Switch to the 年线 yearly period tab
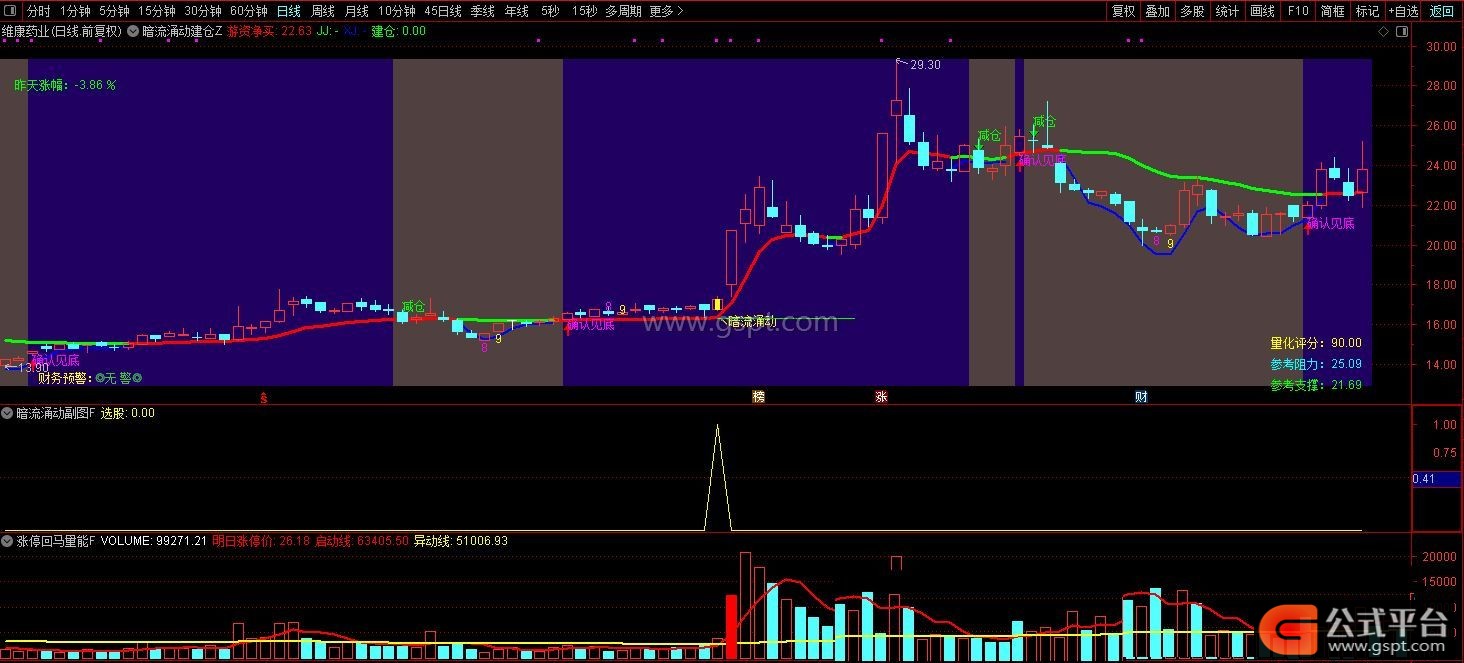This screenshot has width=1464, height=663. [517, 11]
